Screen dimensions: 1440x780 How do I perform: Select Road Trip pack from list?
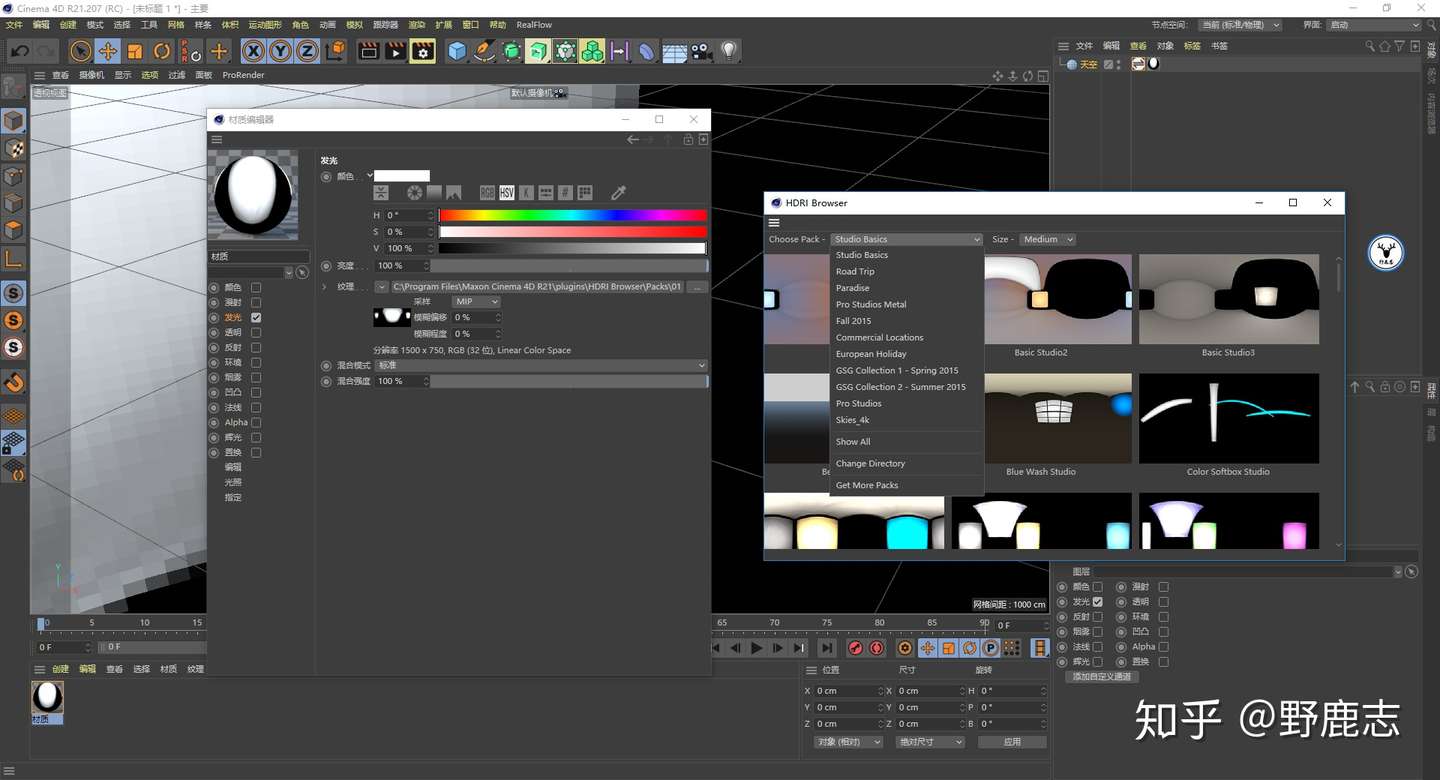(855, 271)
